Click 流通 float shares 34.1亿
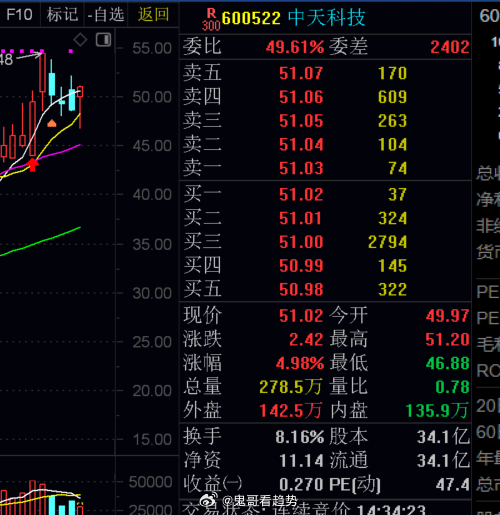The width and height of the screenshot is (500, 515). [443, 461]
